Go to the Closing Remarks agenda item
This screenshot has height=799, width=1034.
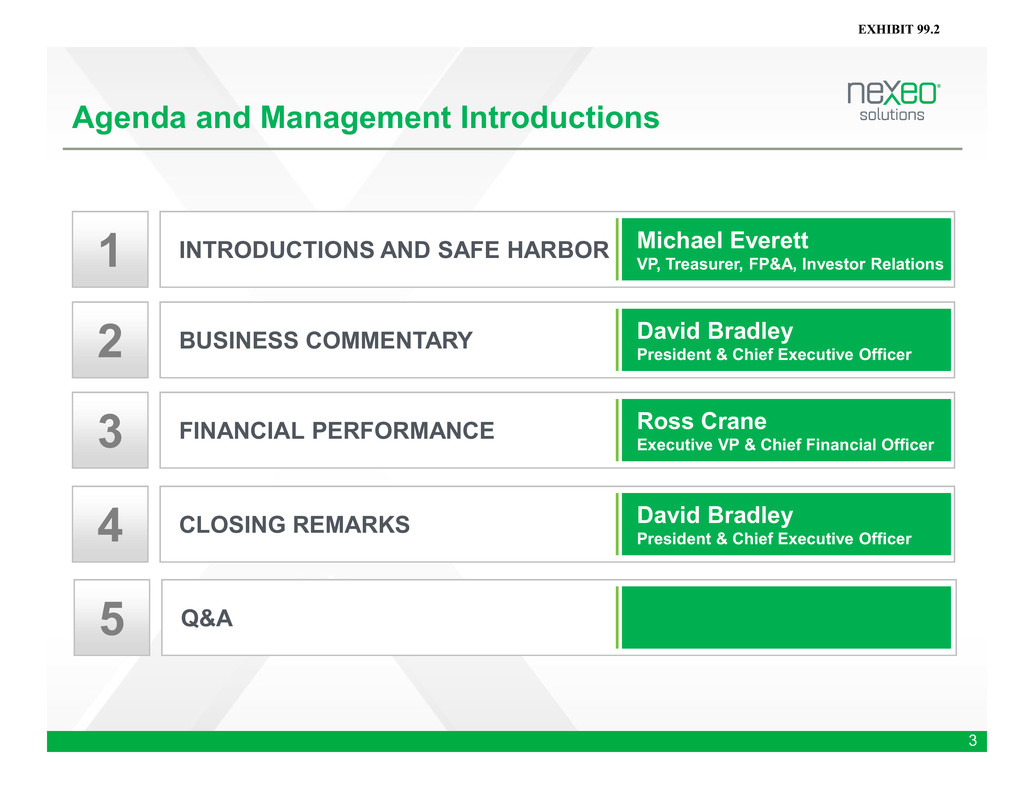(294, 524)
